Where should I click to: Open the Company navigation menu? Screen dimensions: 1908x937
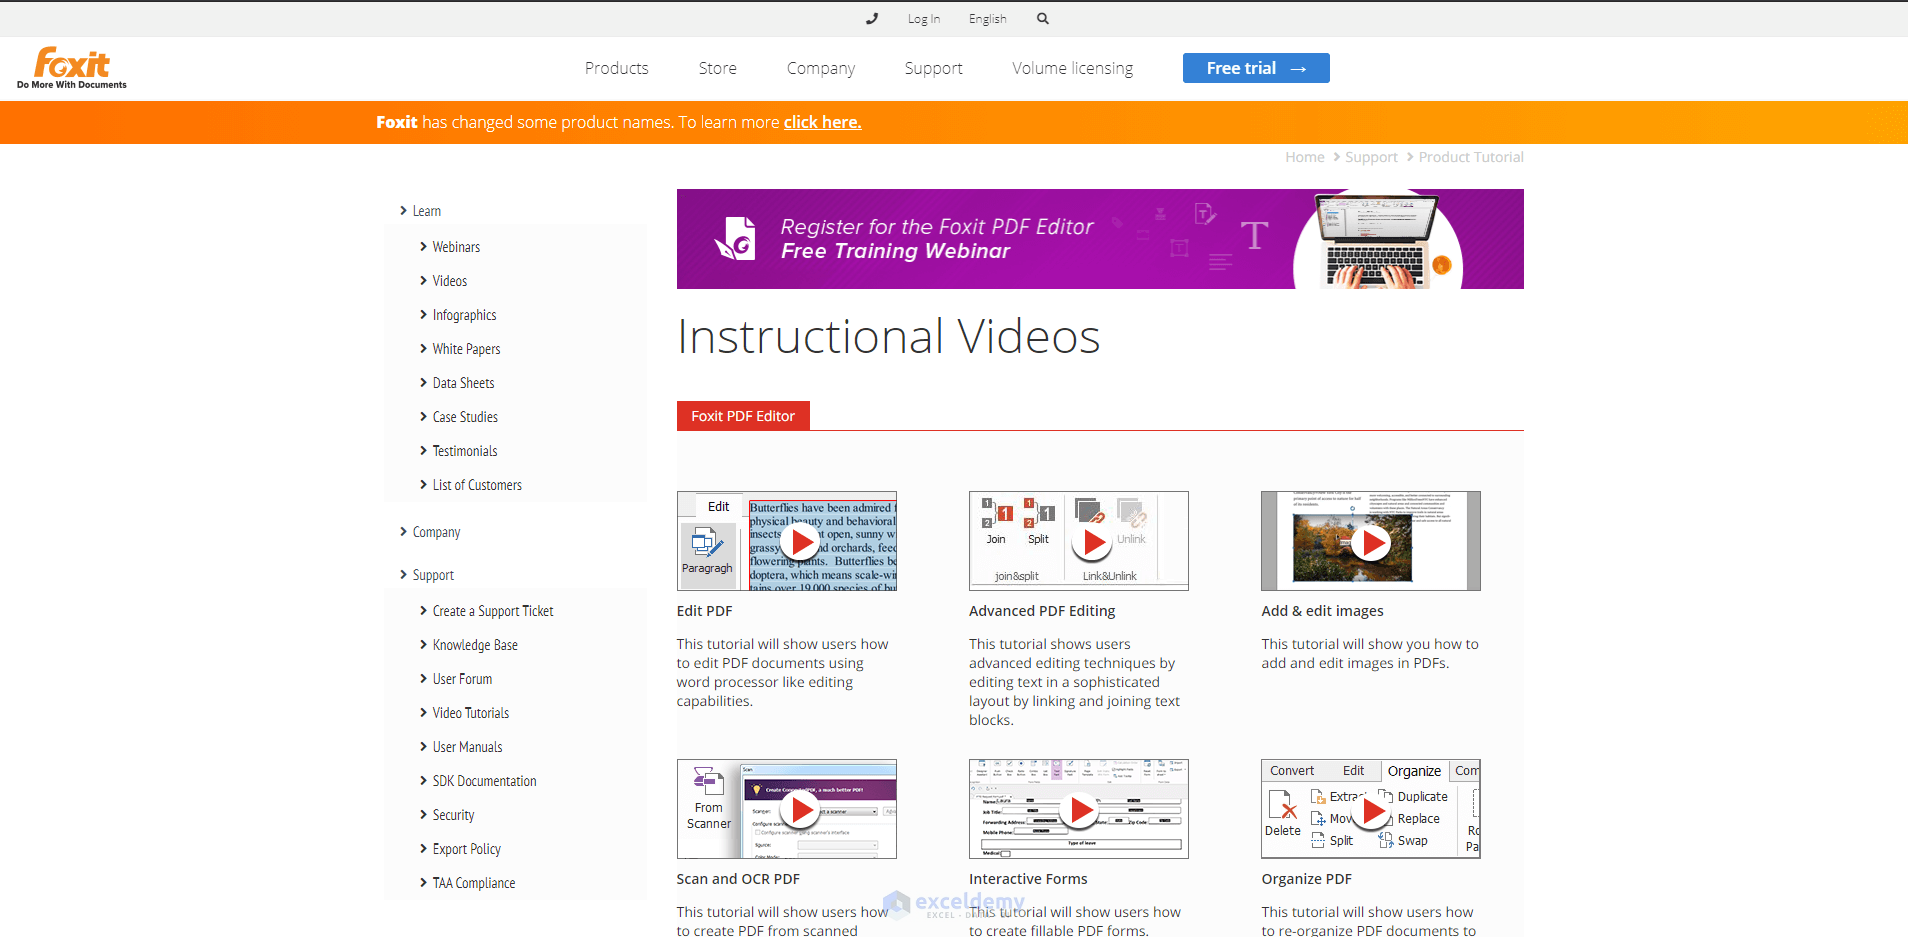pyautogui.click(x=821, y=68)
